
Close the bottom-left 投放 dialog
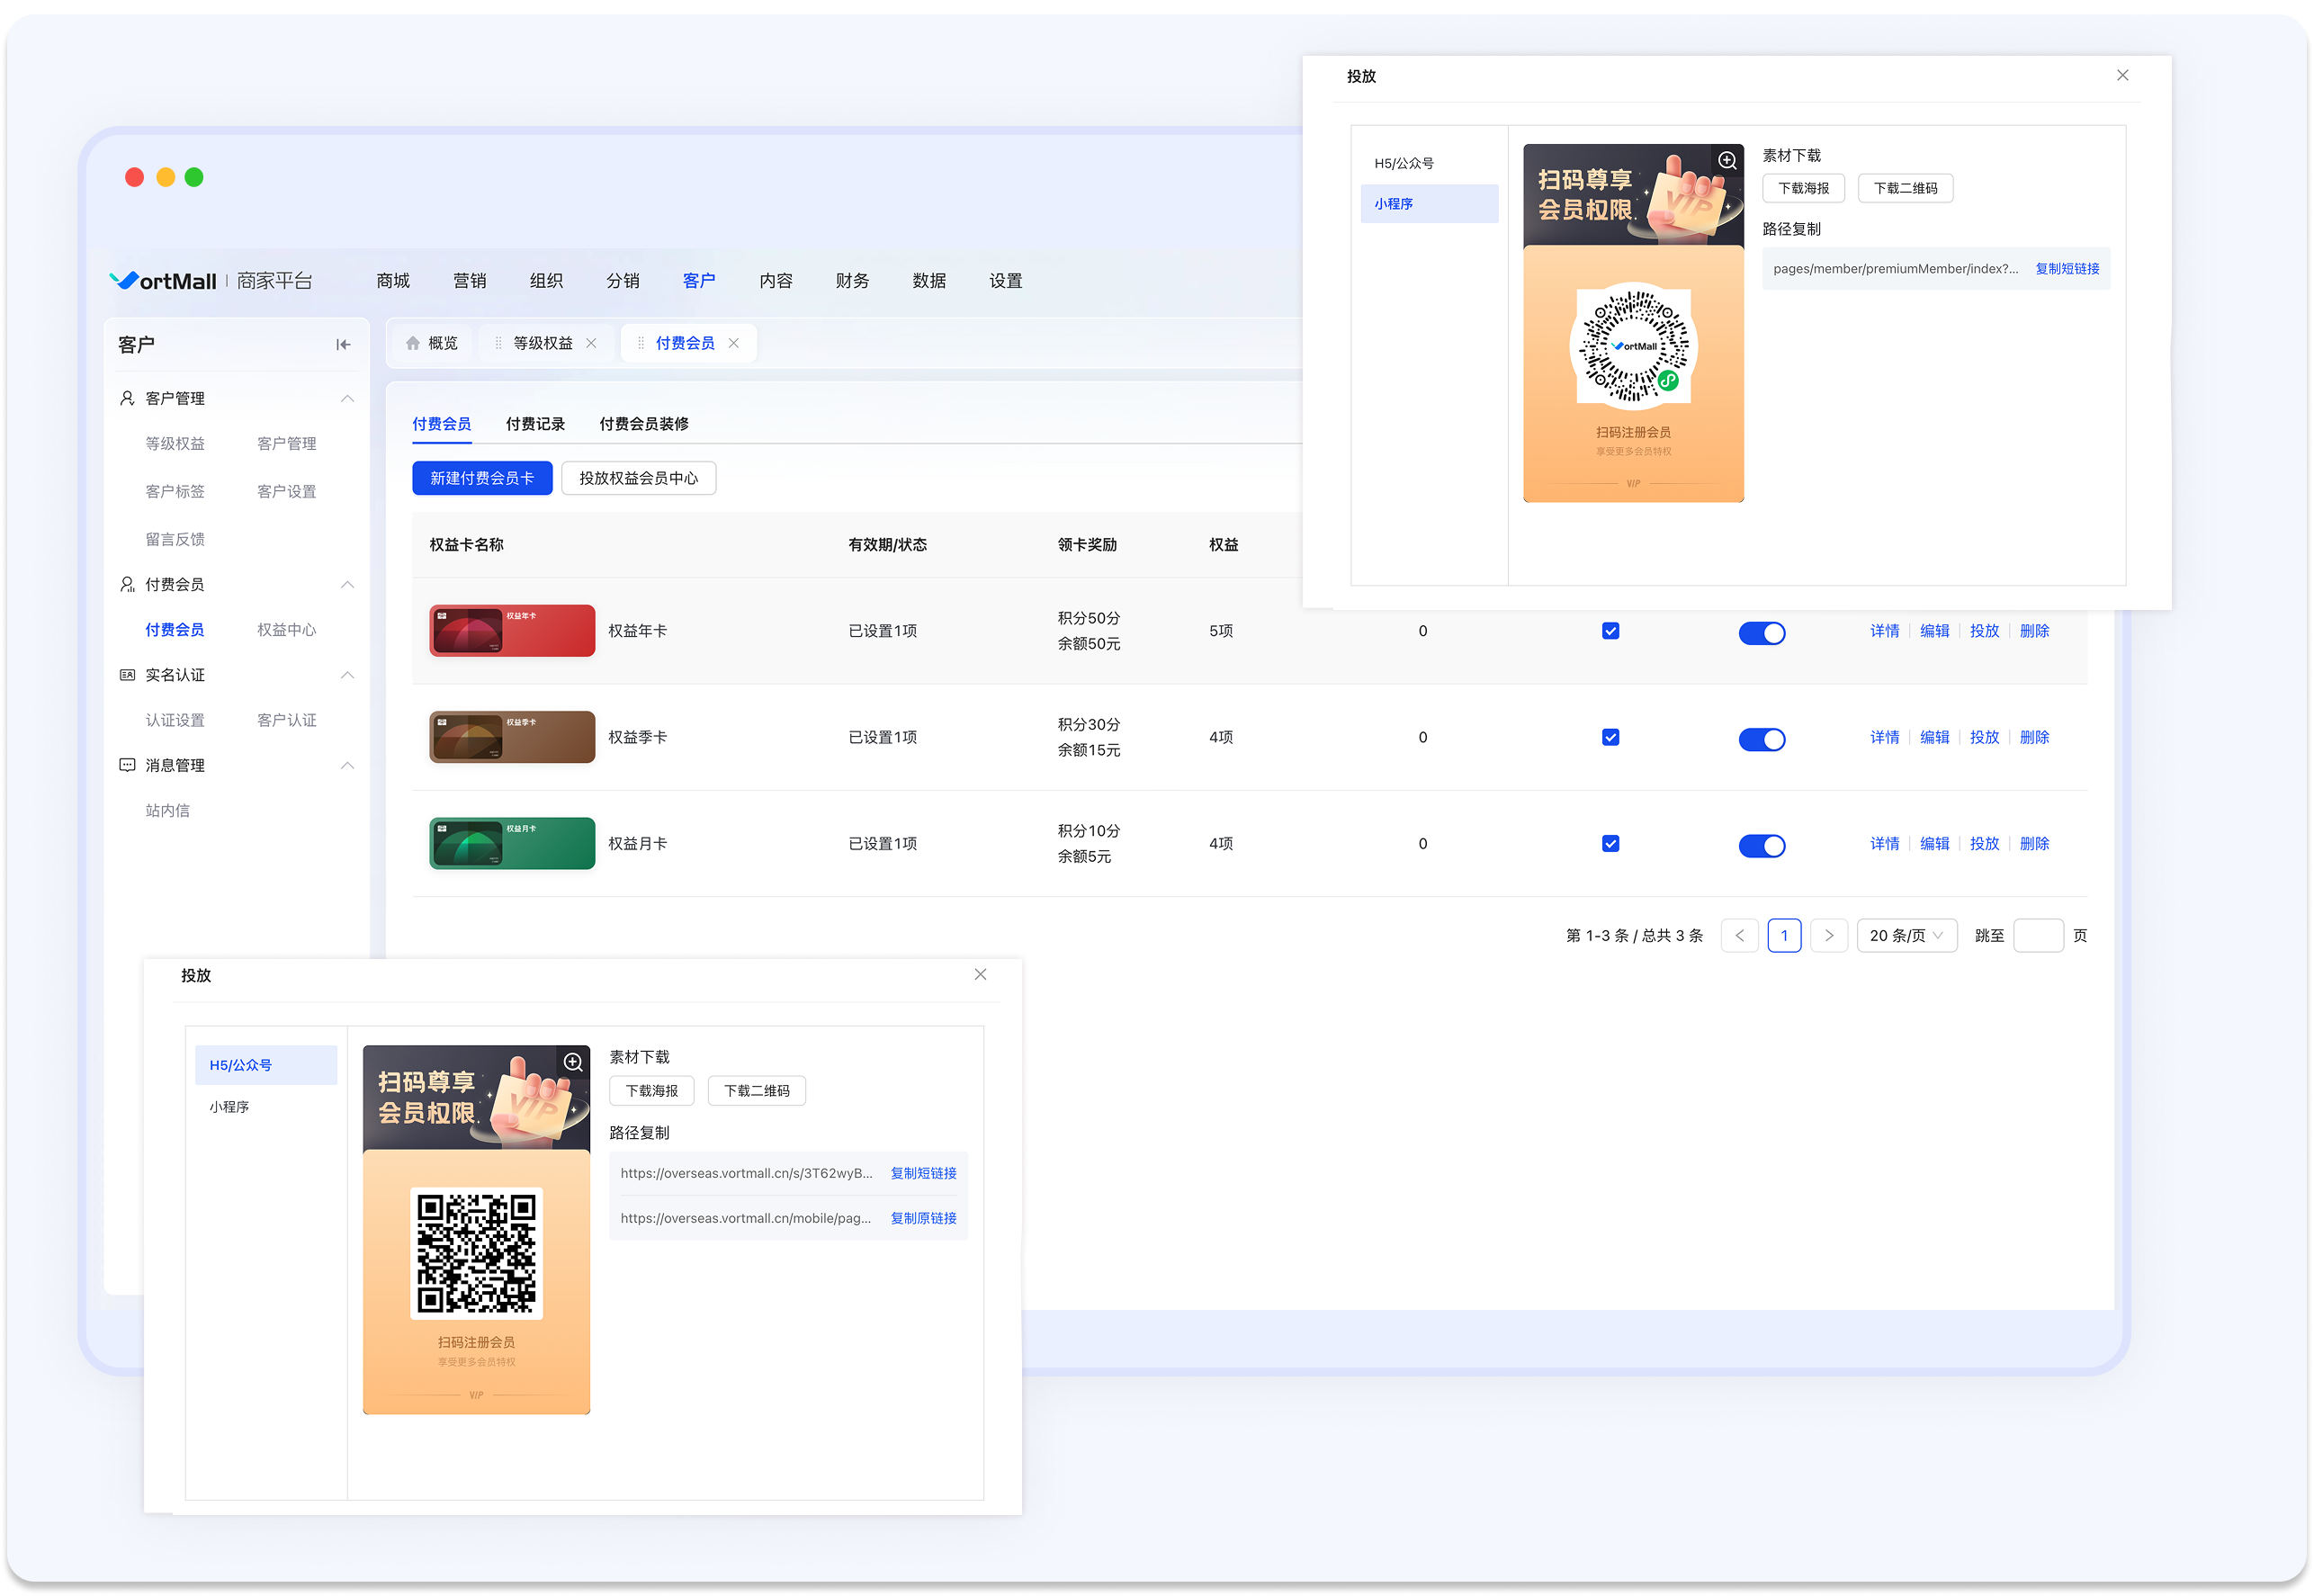pos(980,974)
